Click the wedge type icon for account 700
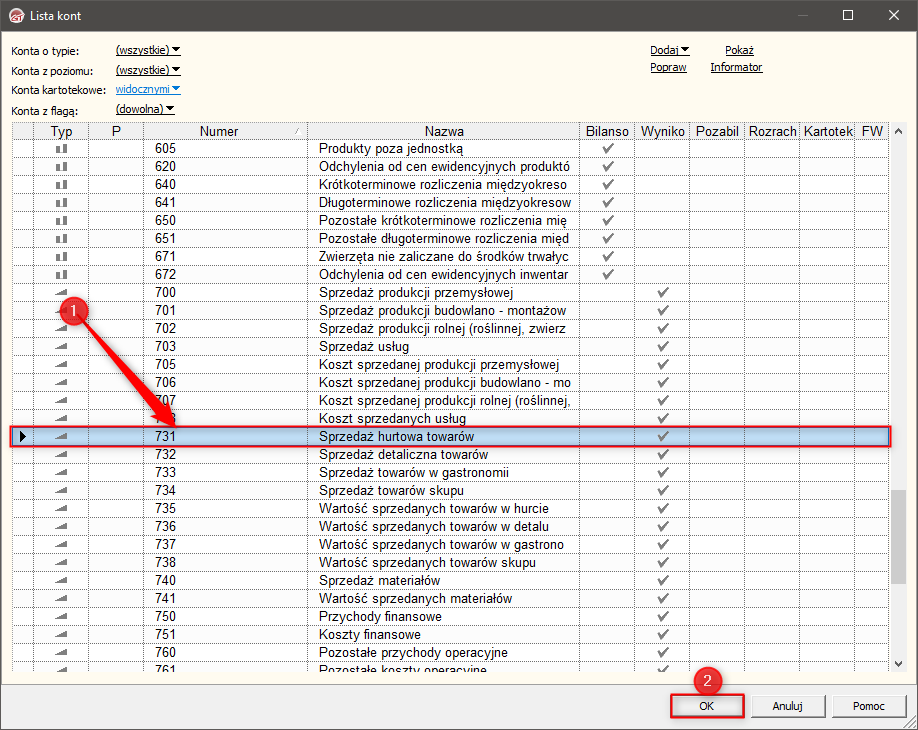 click(x=62, y=292)
